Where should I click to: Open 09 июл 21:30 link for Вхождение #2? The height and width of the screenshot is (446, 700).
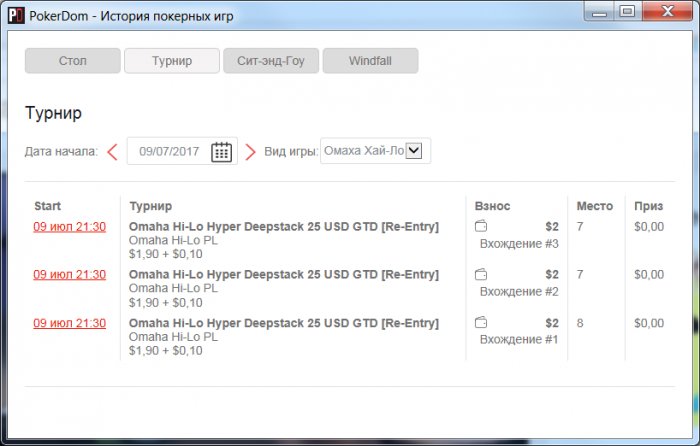[x=70, y=275]
